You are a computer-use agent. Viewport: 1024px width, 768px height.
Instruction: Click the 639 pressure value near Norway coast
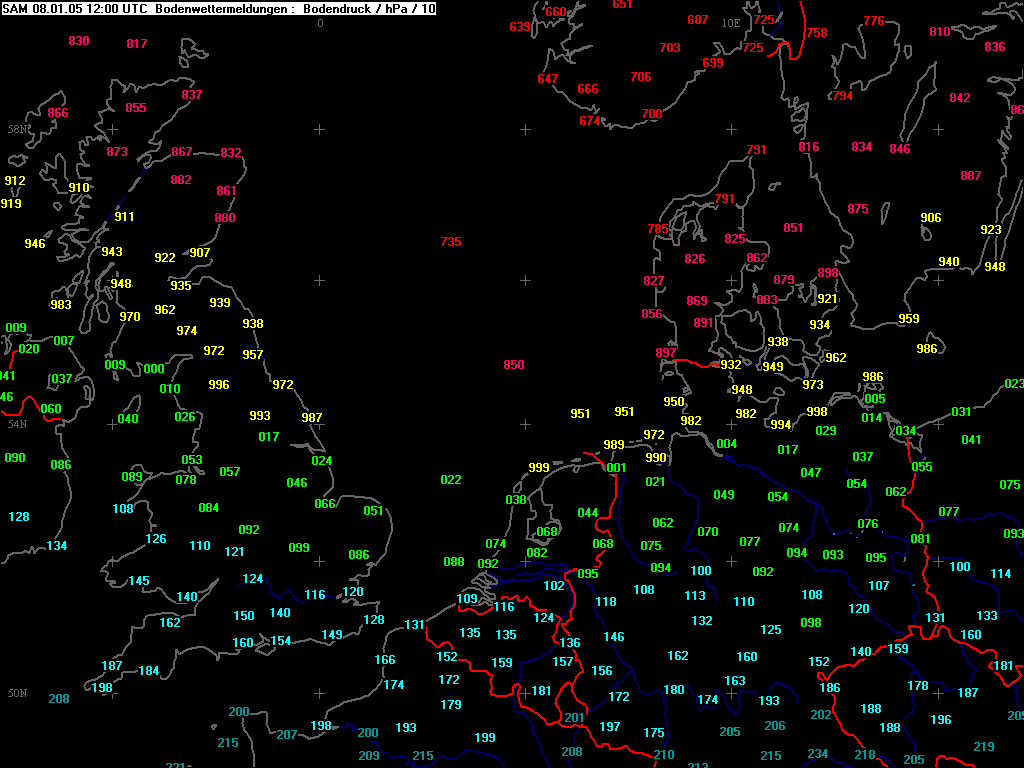pyautogui.click(x=520, y=27)
